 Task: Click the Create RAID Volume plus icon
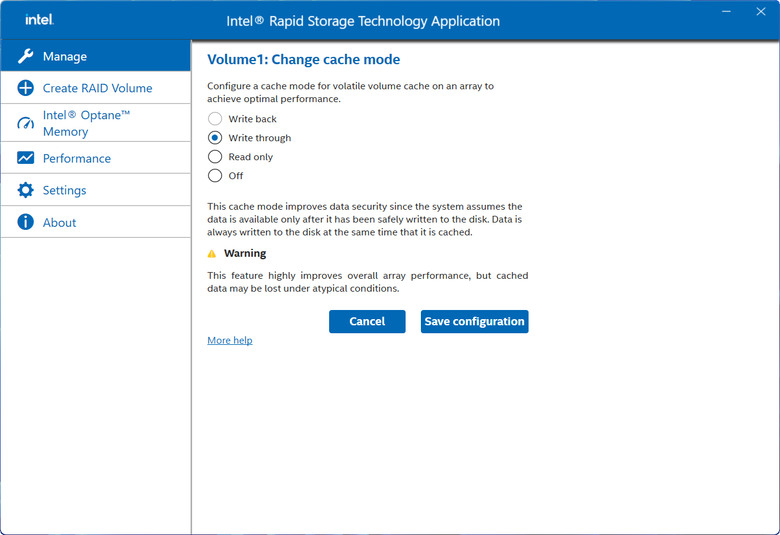click(25, 88)
